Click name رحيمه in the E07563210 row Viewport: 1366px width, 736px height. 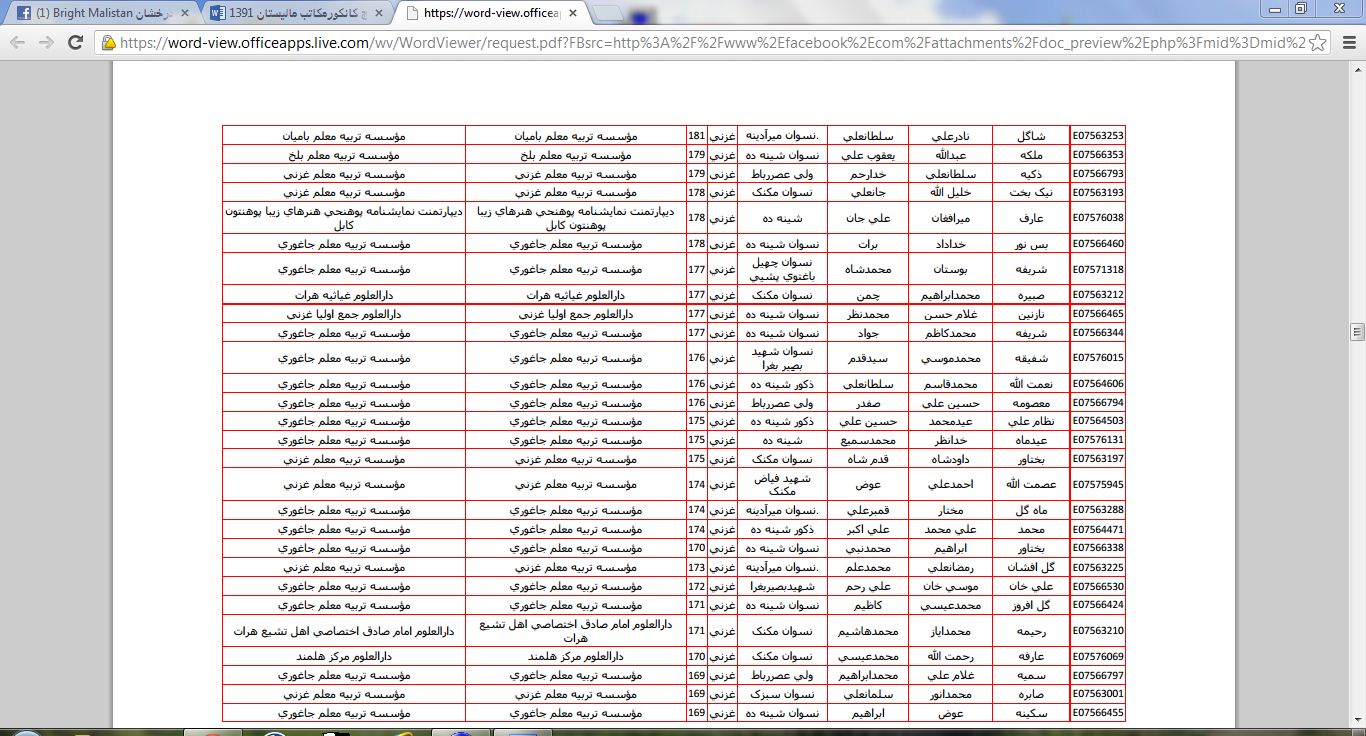1031,631
